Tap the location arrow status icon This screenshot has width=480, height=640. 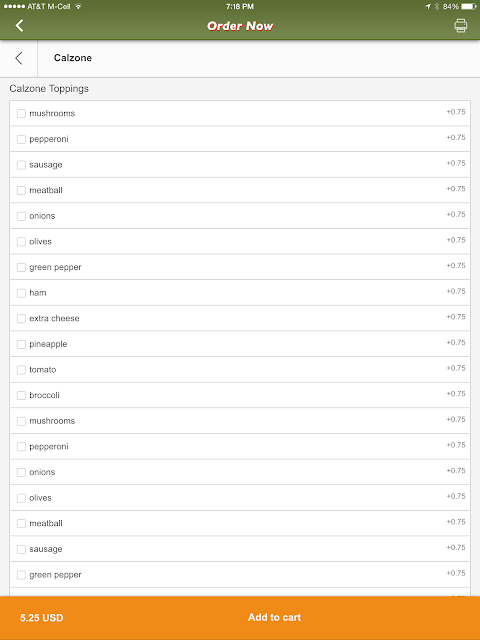[x=428, y=7]
